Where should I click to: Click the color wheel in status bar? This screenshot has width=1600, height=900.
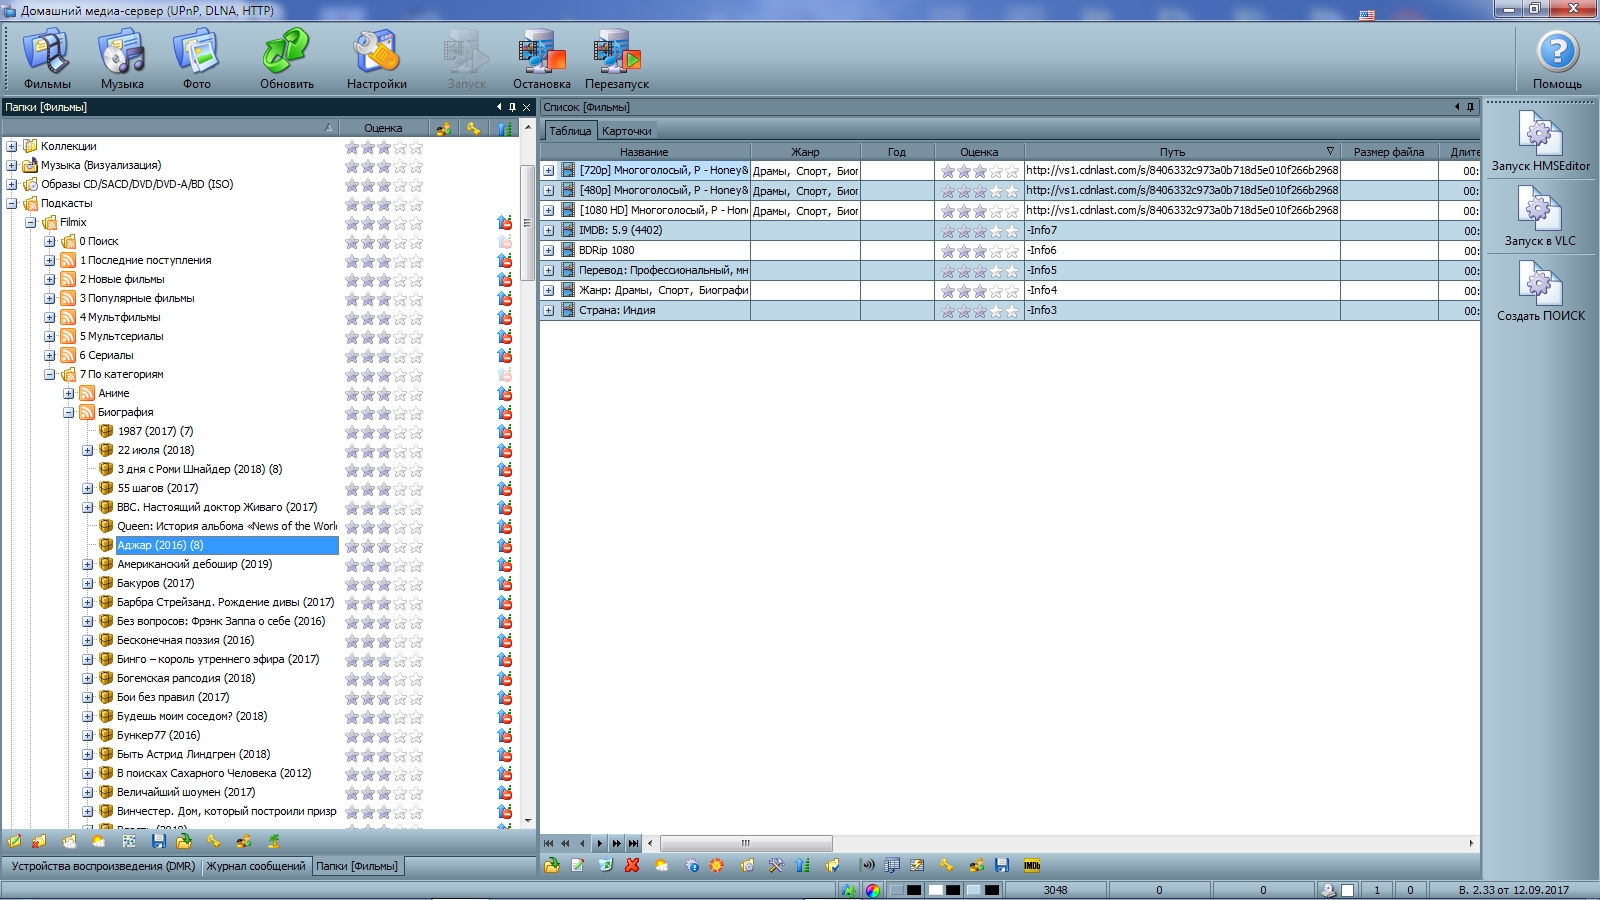click(873, 890)
